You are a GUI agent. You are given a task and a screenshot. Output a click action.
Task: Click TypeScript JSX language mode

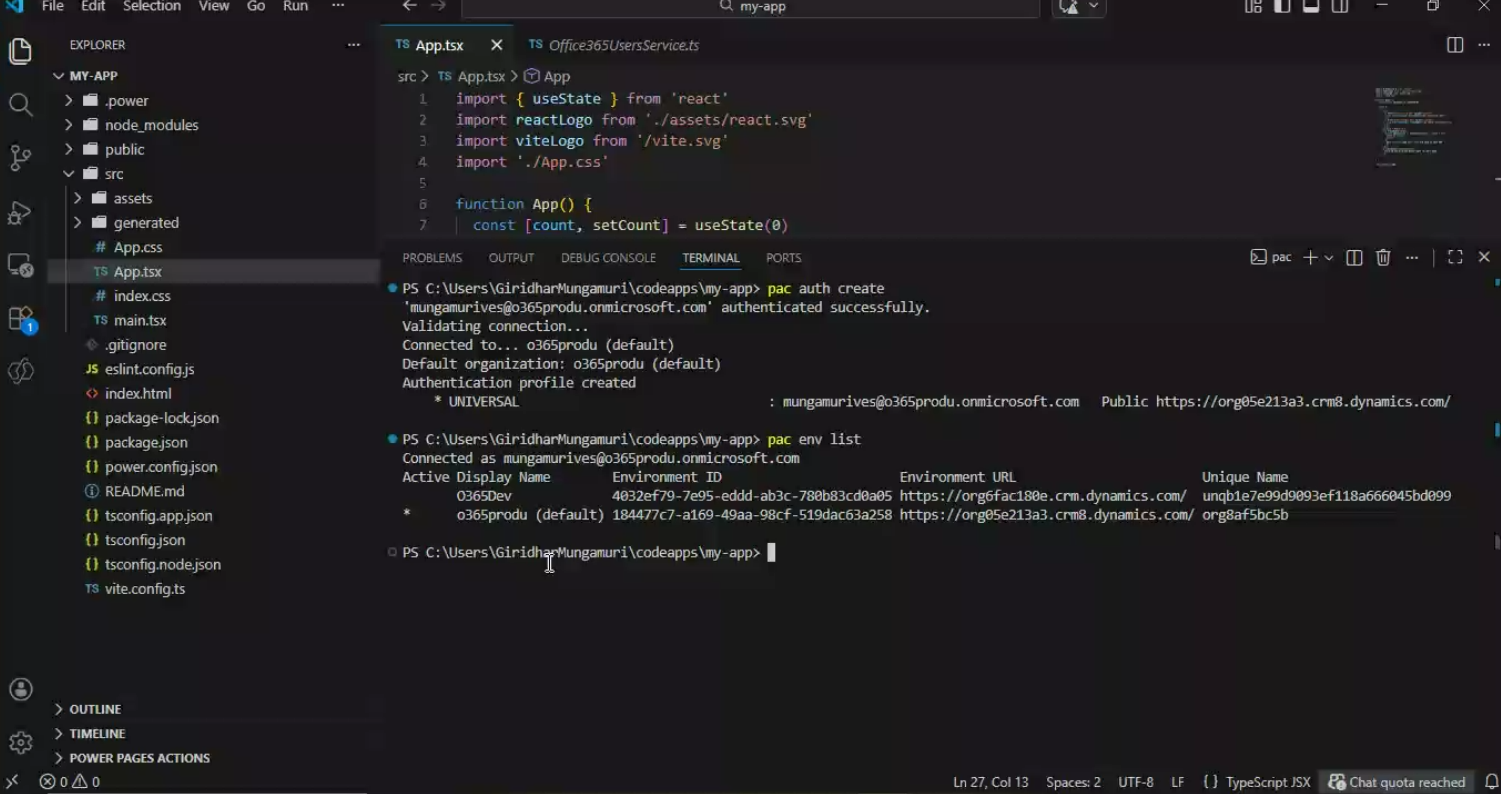click(x=1267, y=782)
